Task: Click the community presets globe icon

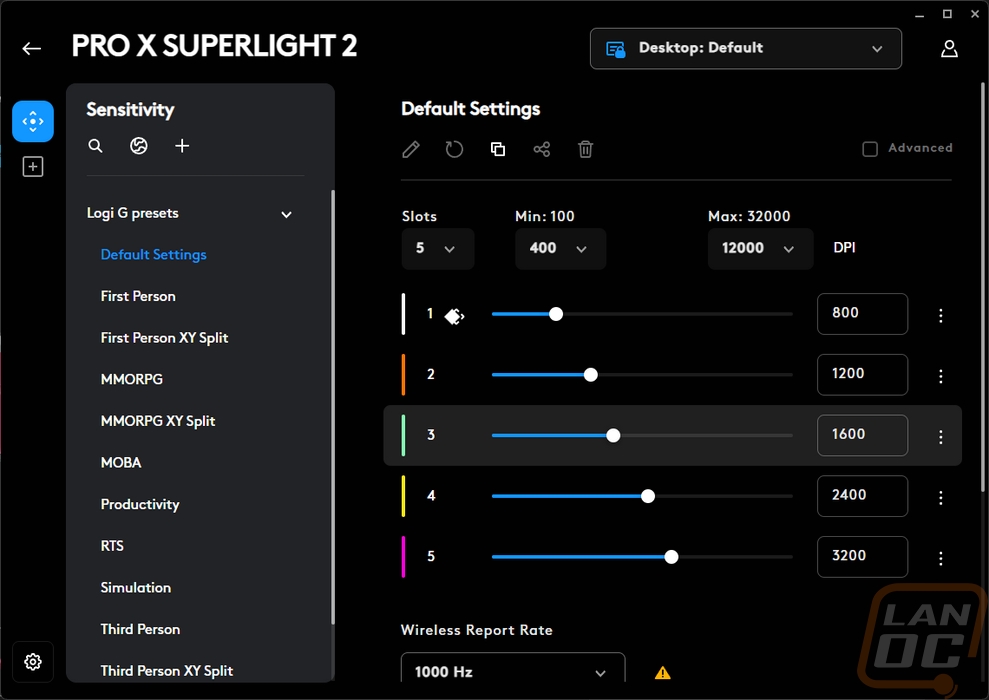Action: click(x=139, y=146)
